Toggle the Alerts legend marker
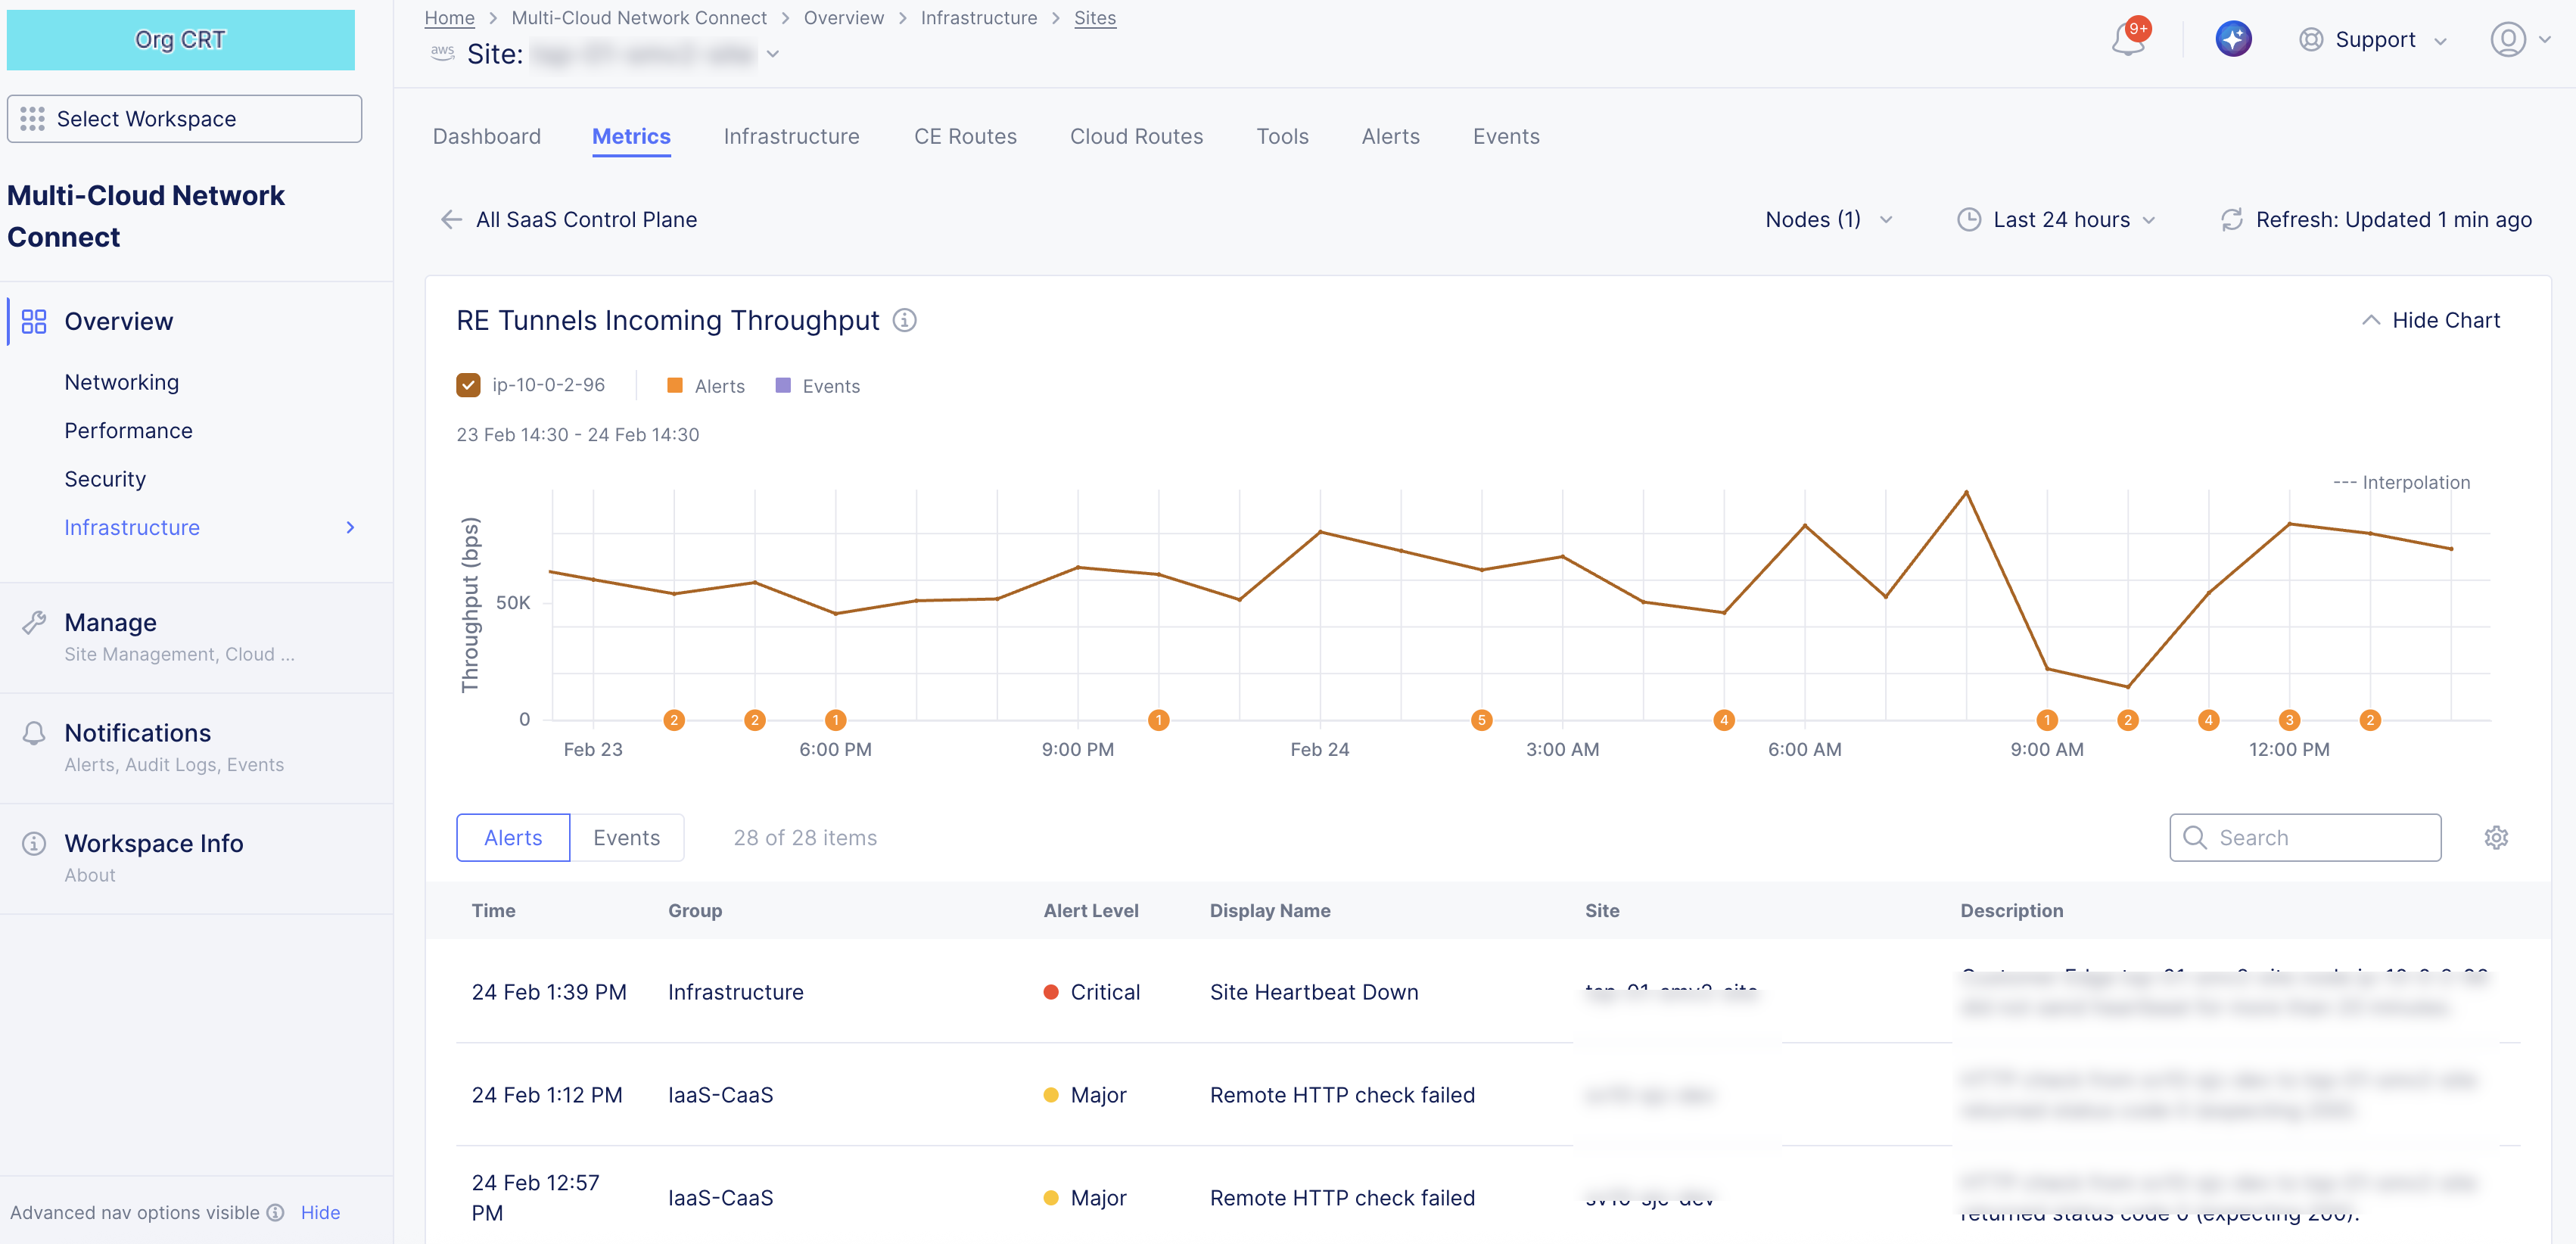The height and width of the screenshot is (1244, 2576). (x=675, y=385)
